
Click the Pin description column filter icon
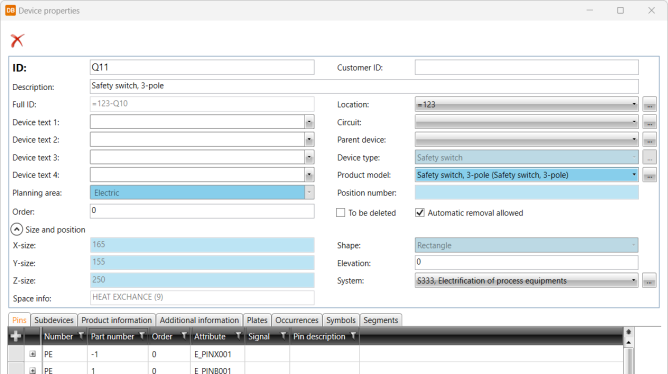(x=353, y=336)
